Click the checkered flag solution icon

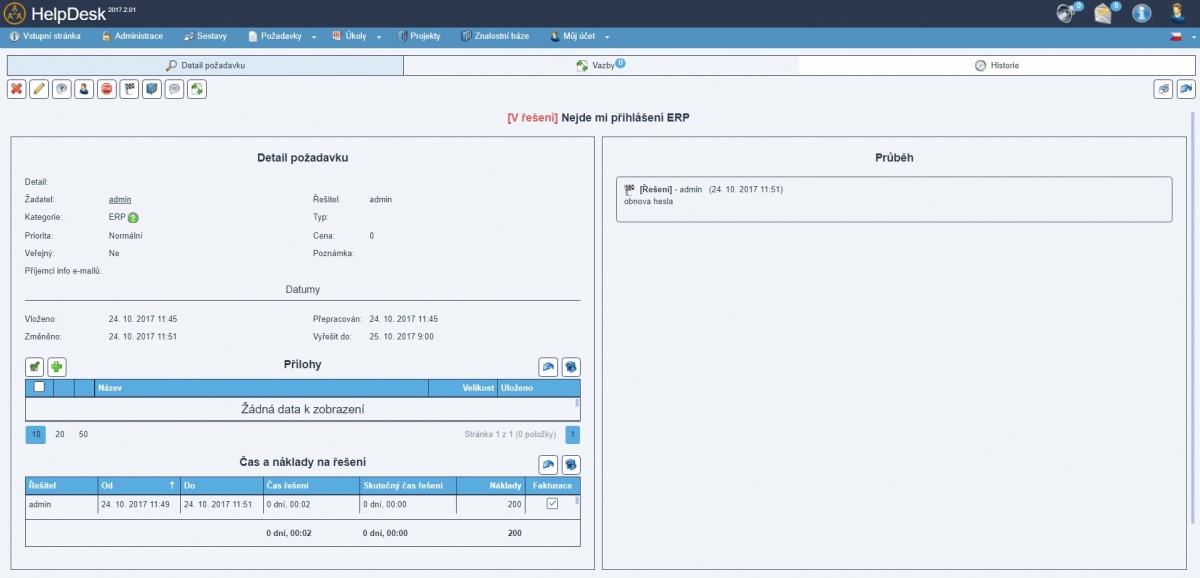129,89
